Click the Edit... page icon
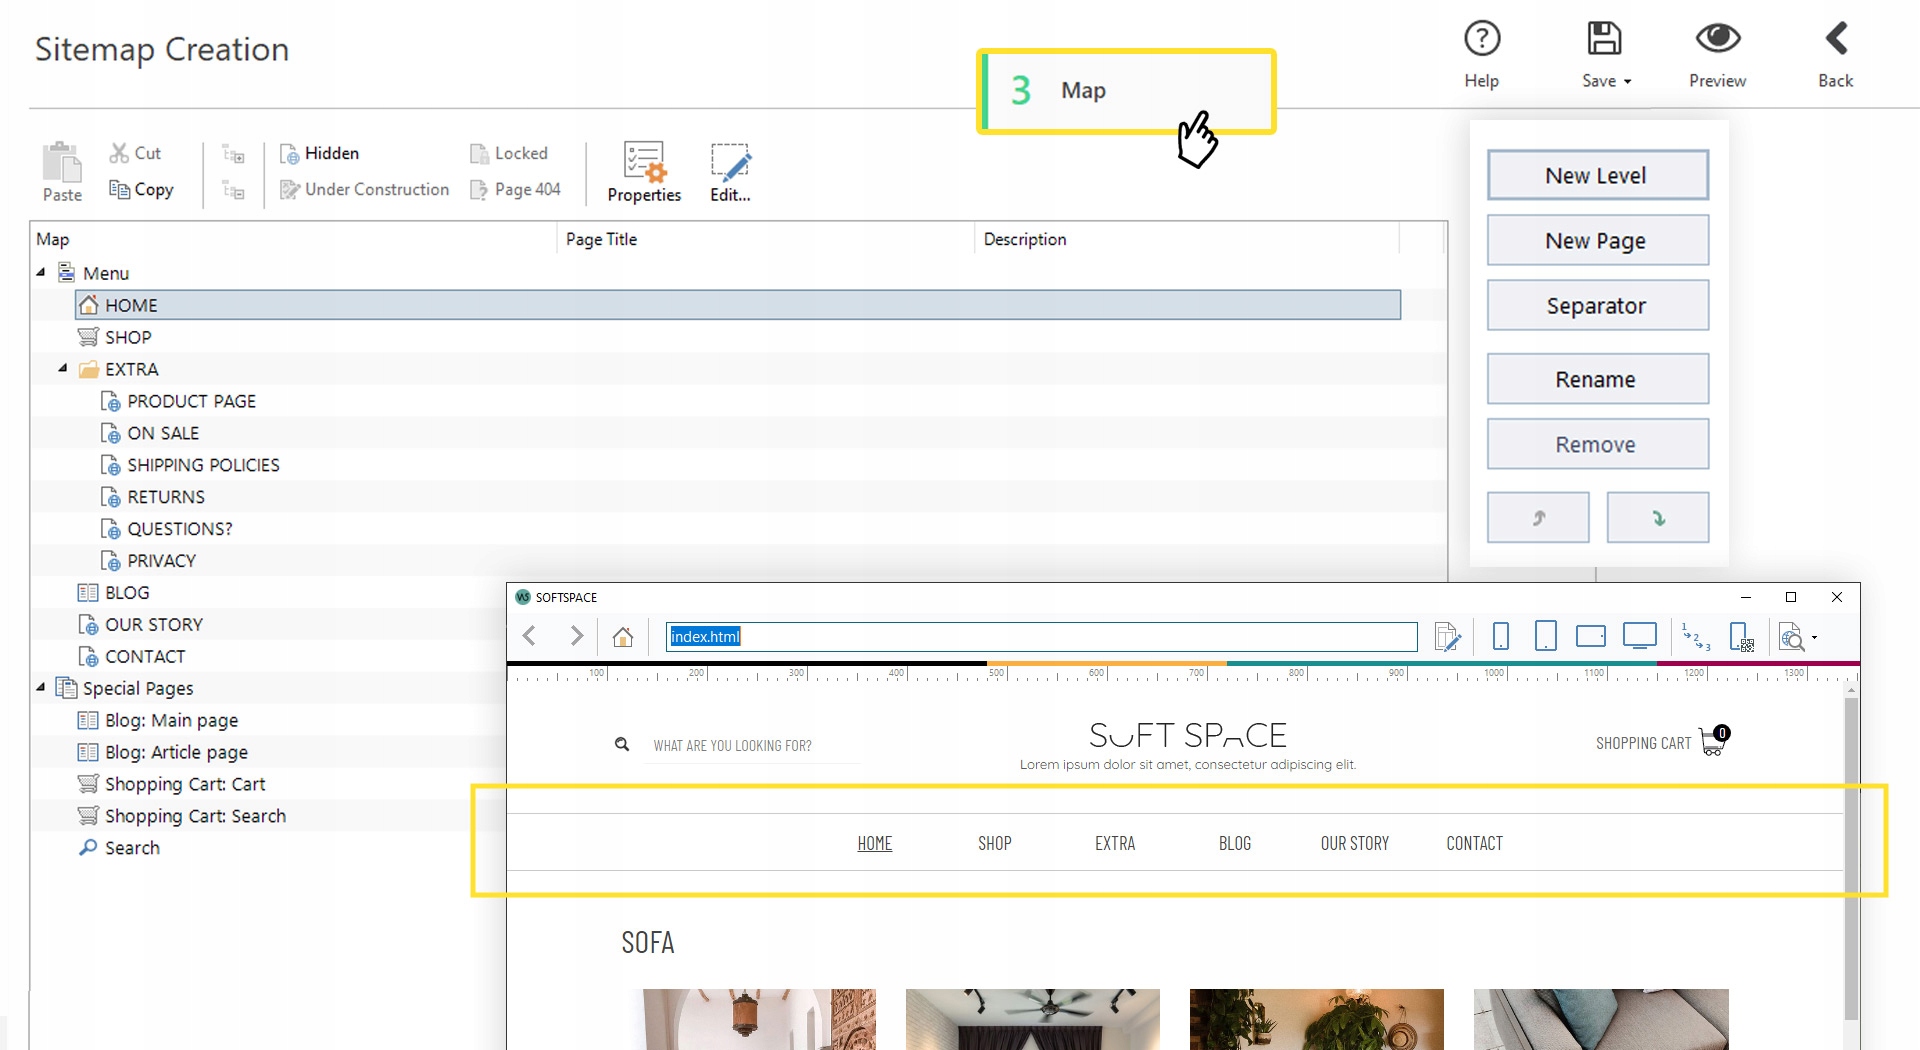This screenshot has height=1050, width=1920. (x=730, y=172)
